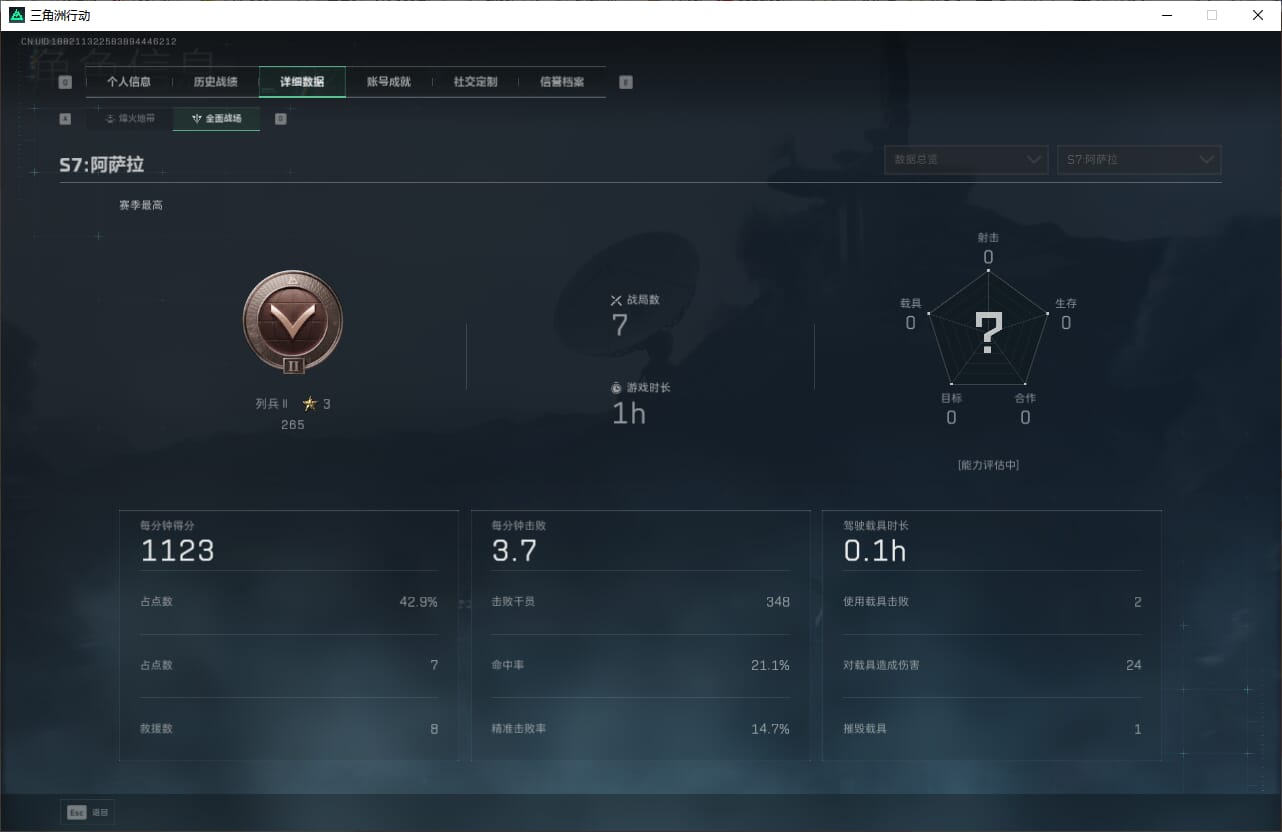Click the D key icon beside mode tabs
The height and width of the screenshot is (832, 1282).
[280, 118]
